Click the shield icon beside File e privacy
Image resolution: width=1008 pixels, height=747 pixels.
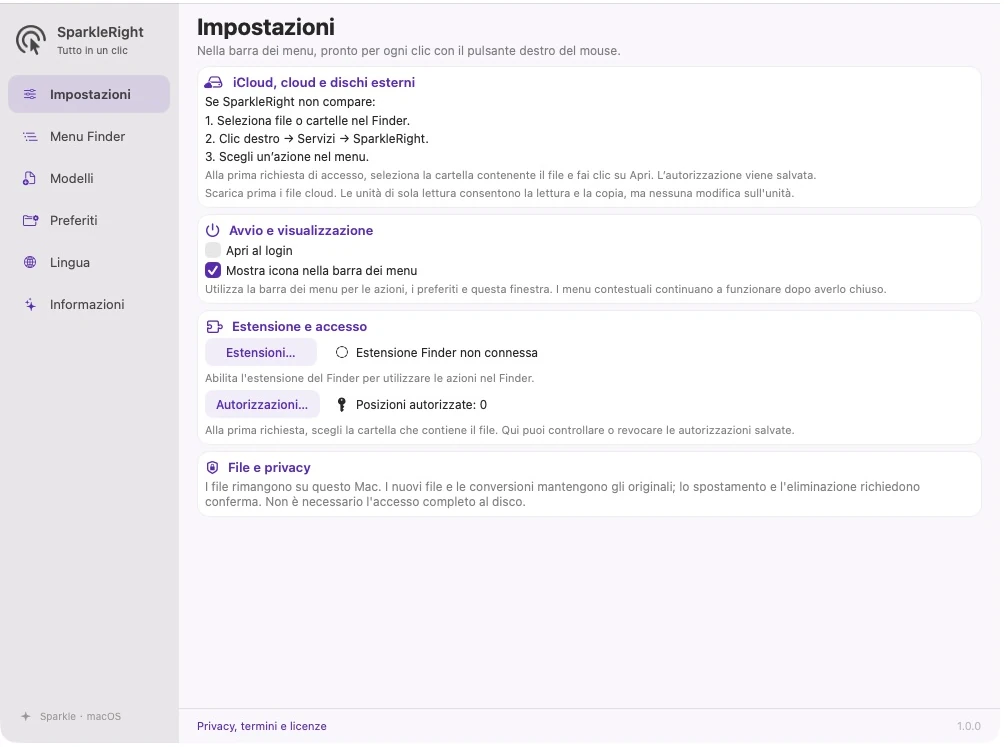[212, 467]
